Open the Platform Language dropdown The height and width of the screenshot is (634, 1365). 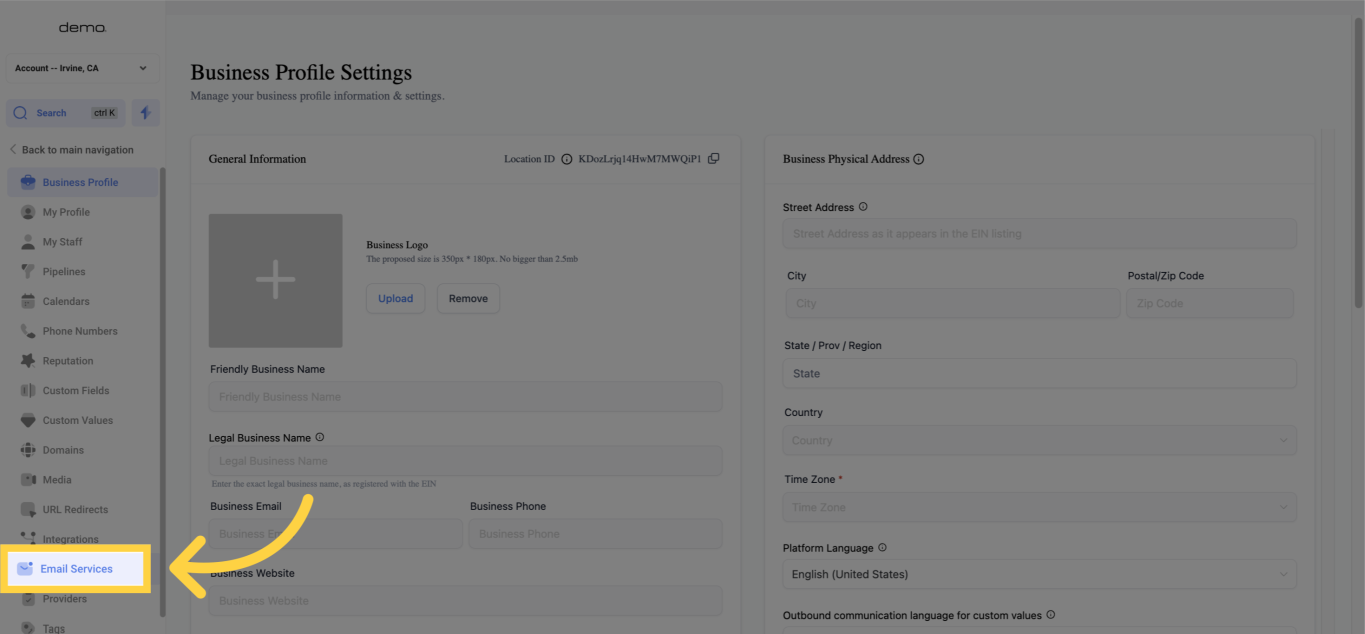[1040, 574]
